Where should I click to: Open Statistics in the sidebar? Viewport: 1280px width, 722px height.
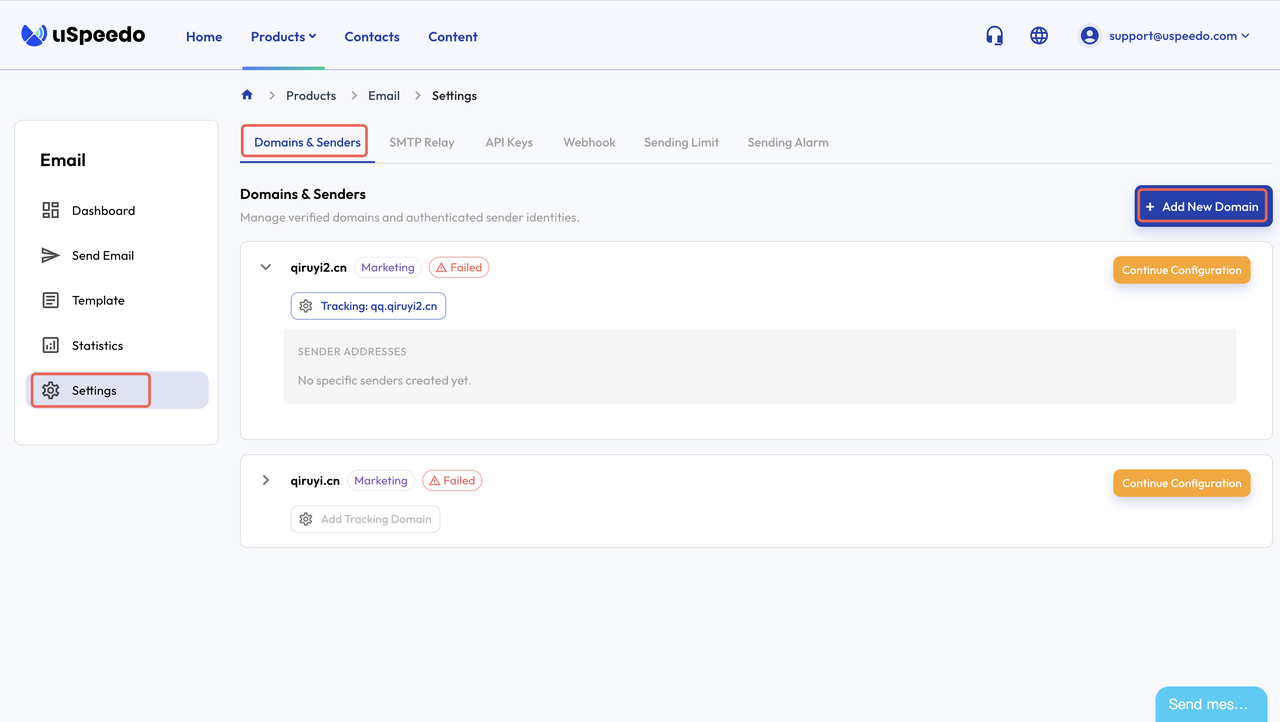97,346
